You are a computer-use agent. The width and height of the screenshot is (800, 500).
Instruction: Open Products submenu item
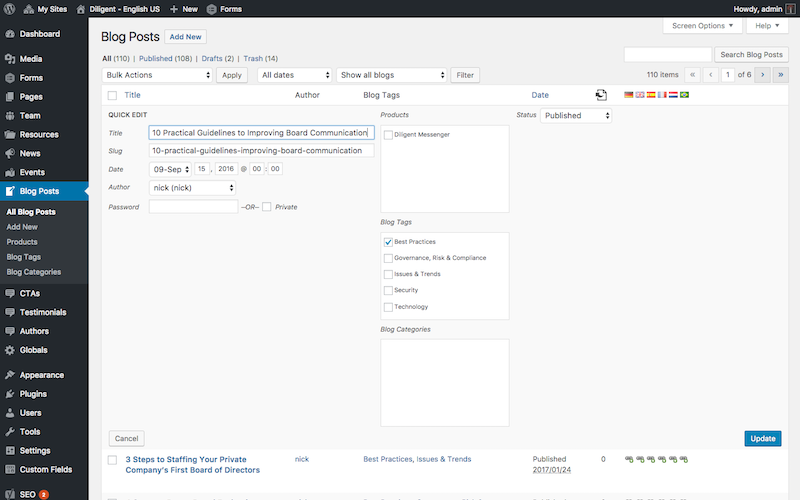pyautogui.click(x=22, y=242)
